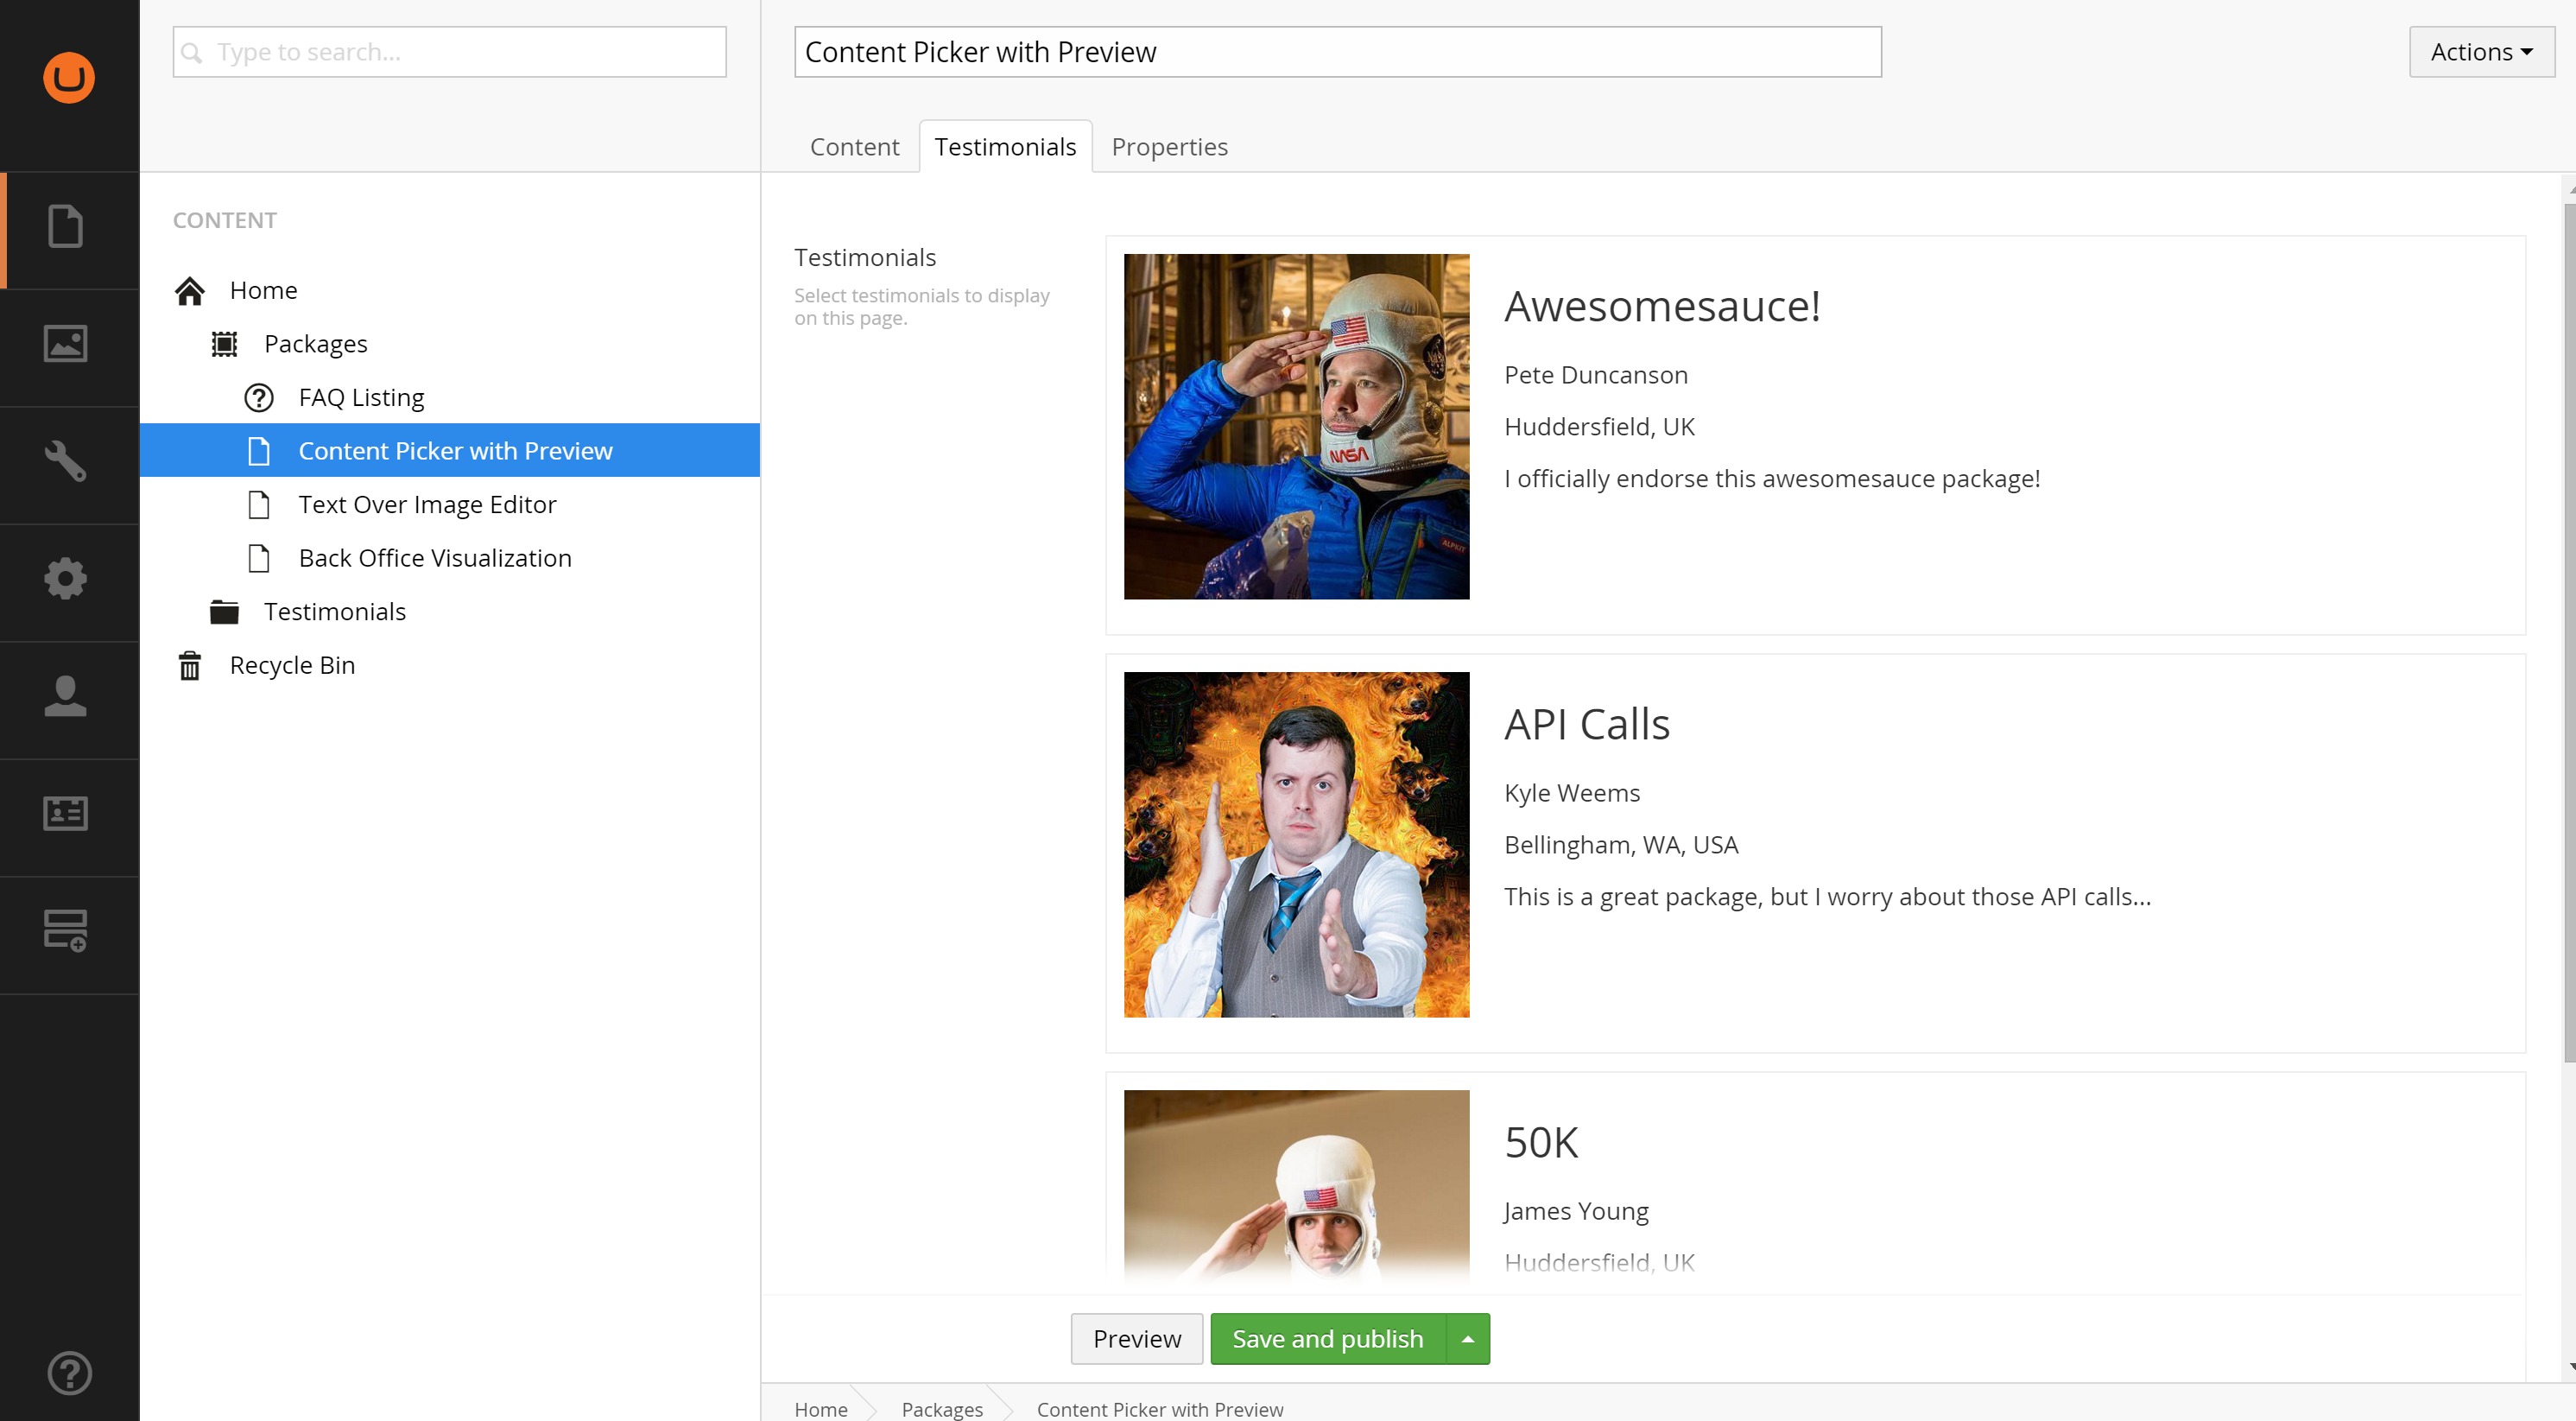Click the Recycle Bin trash icon

click(x=190, y=665)
